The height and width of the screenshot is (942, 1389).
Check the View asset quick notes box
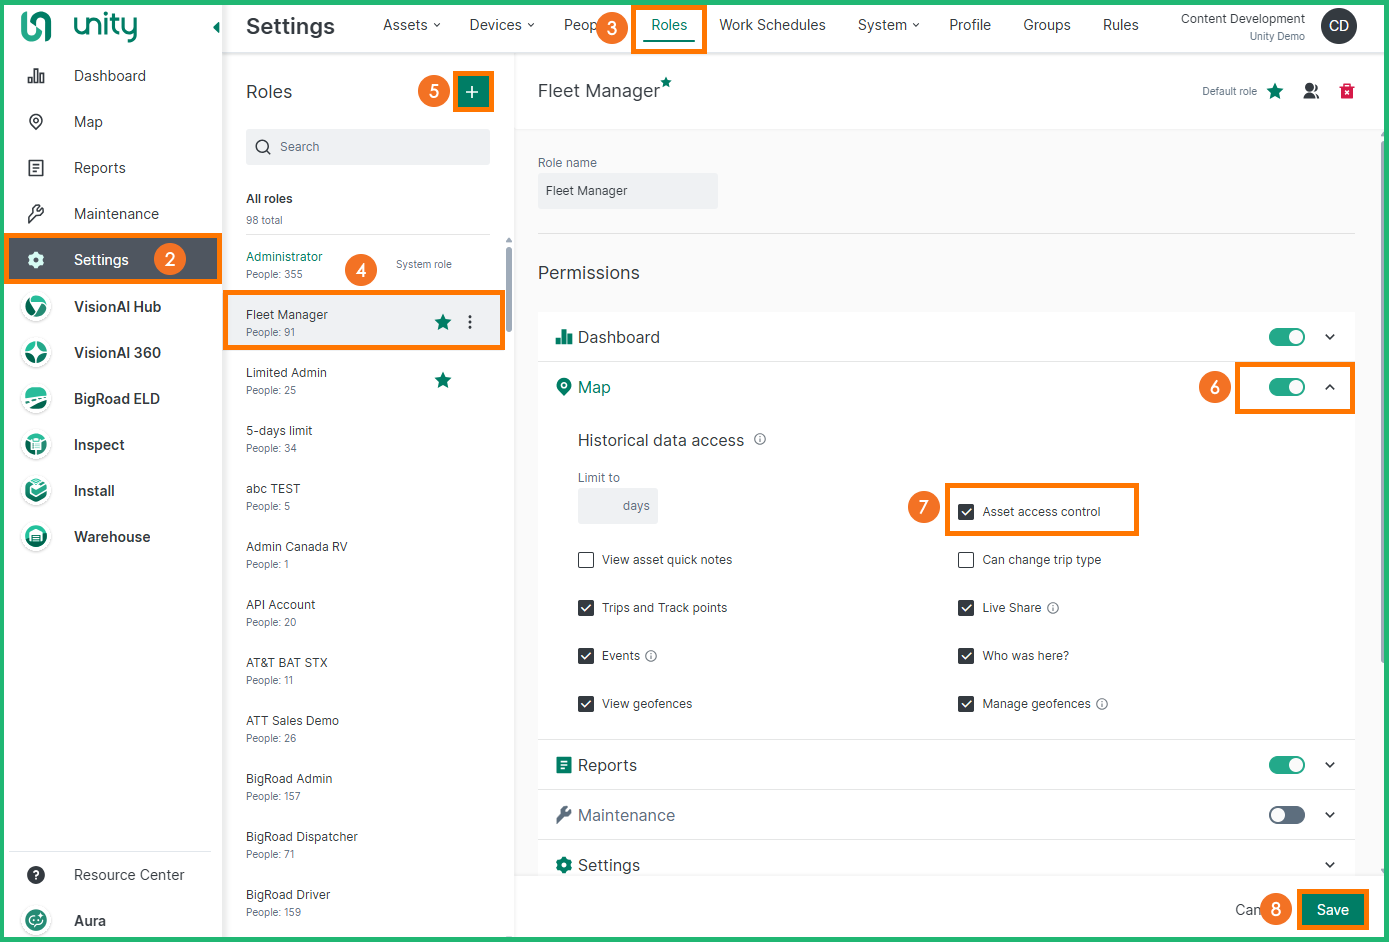click(586, 560)
